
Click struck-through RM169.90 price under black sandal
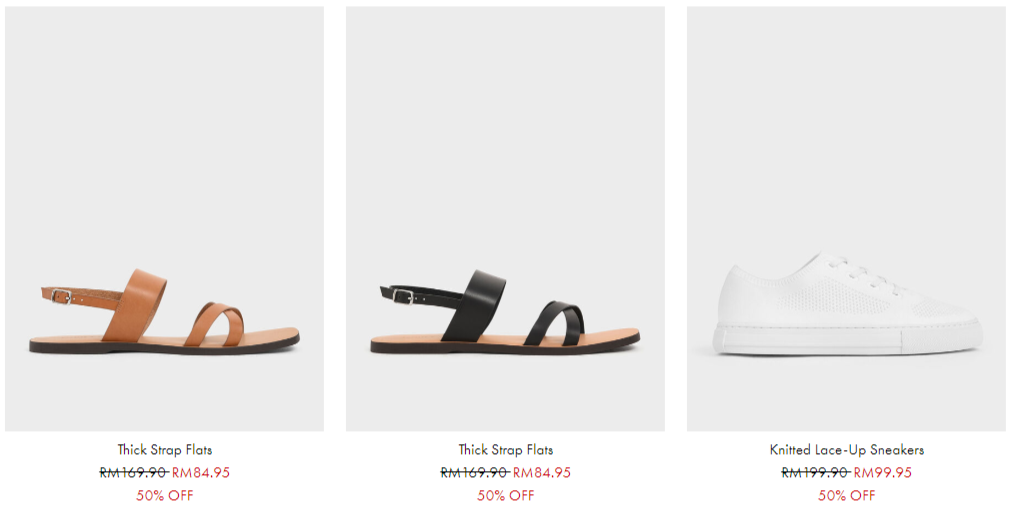pyautogui.click(x=474, y=472)
